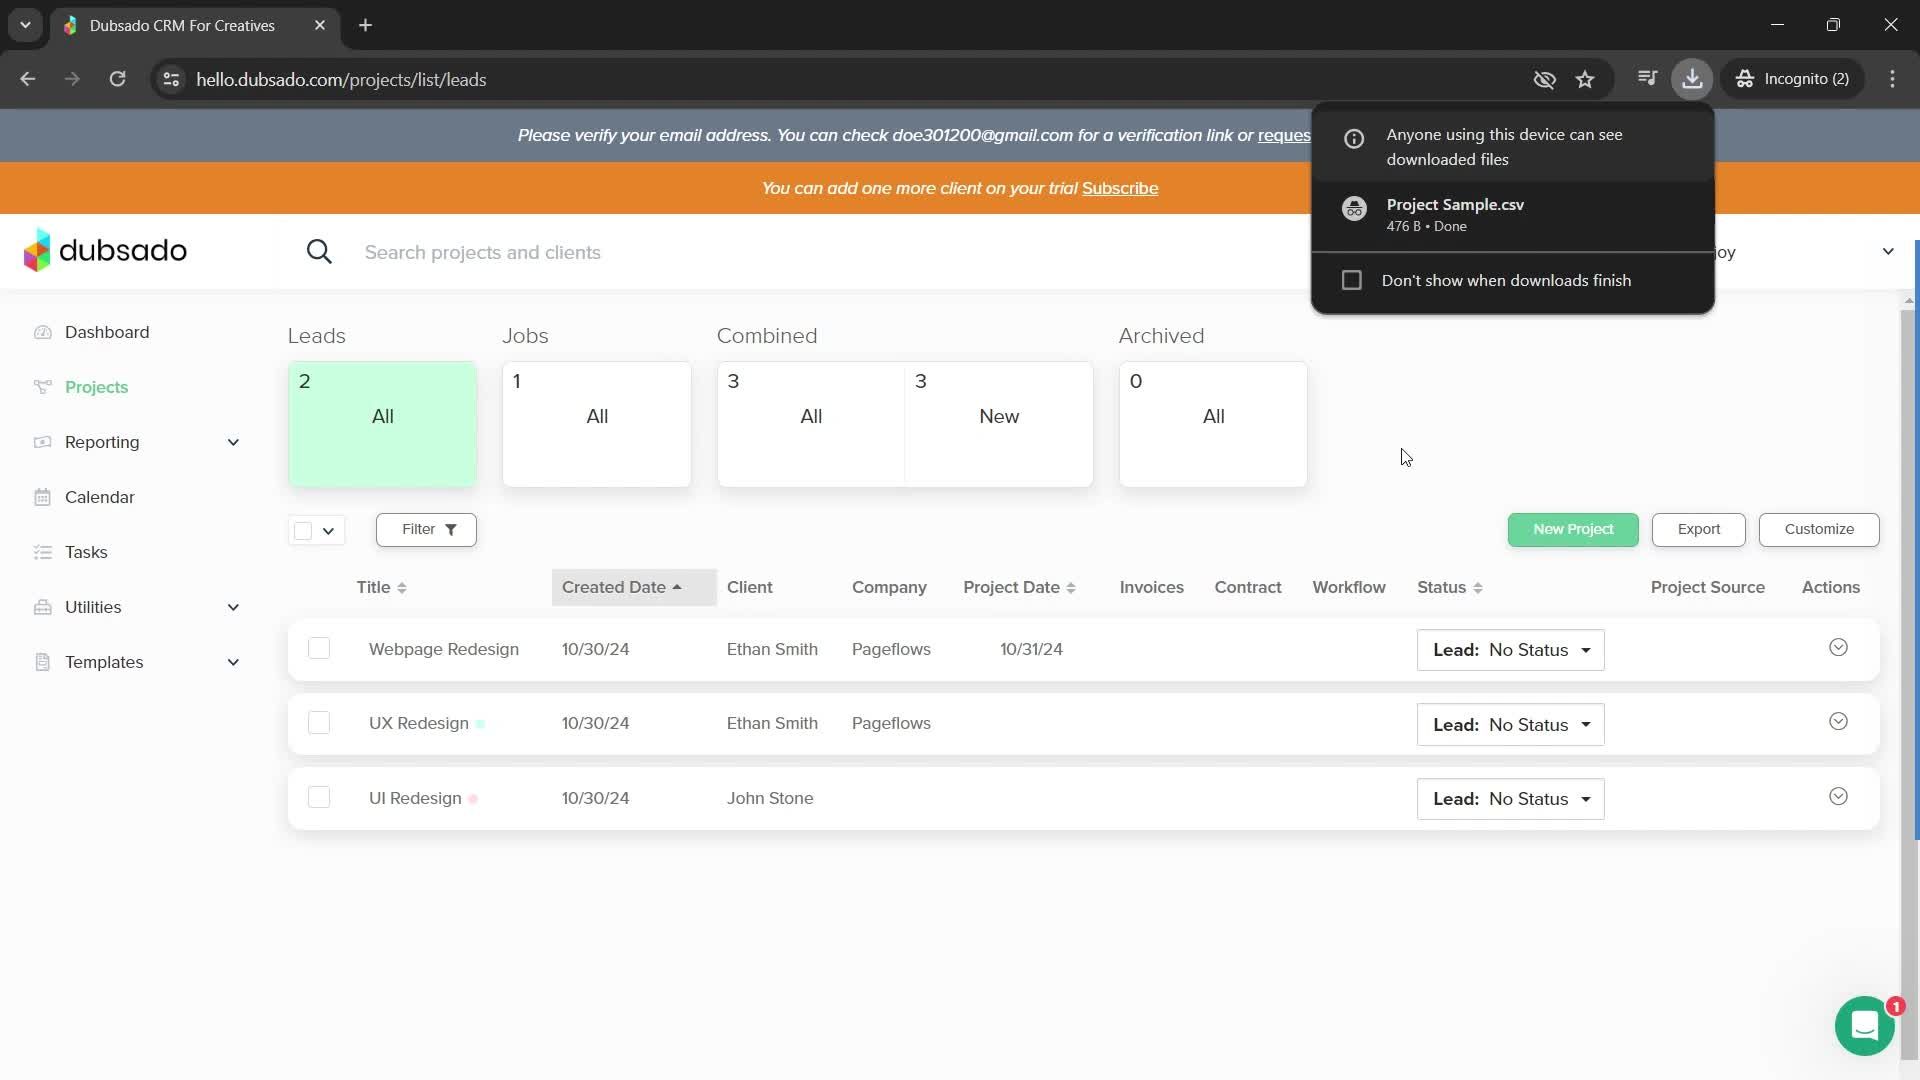Click the Customize button
The image size is (1920, 1080).
coord(1819,529)
